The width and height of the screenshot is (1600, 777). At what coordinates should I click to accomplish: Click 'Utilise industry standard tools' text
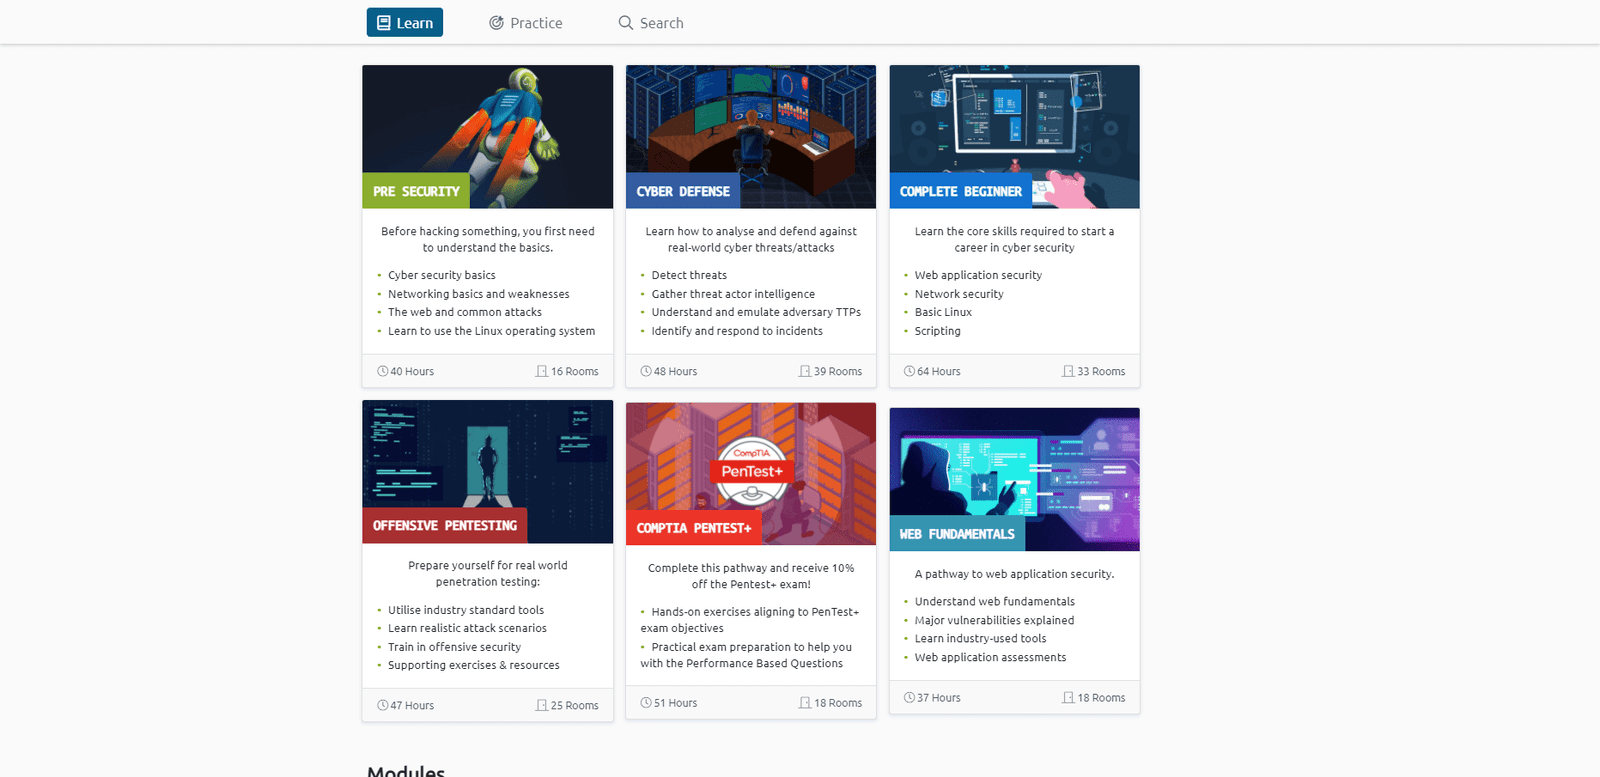(x=466, y=610)
